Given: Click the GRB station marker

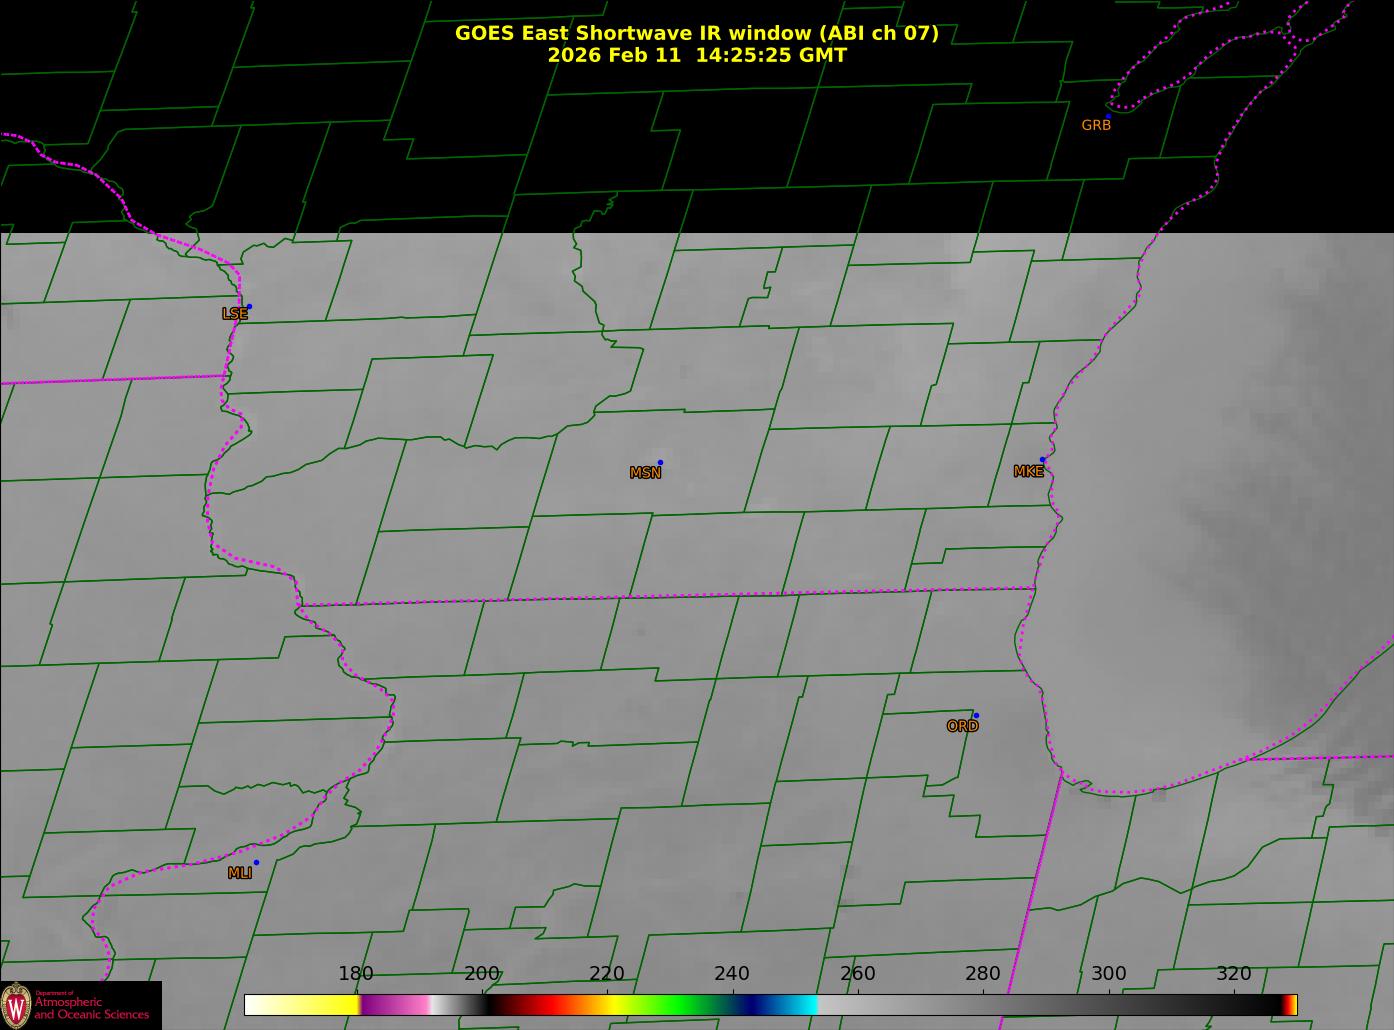Looking at the screenshot, I should [1108, 116].
